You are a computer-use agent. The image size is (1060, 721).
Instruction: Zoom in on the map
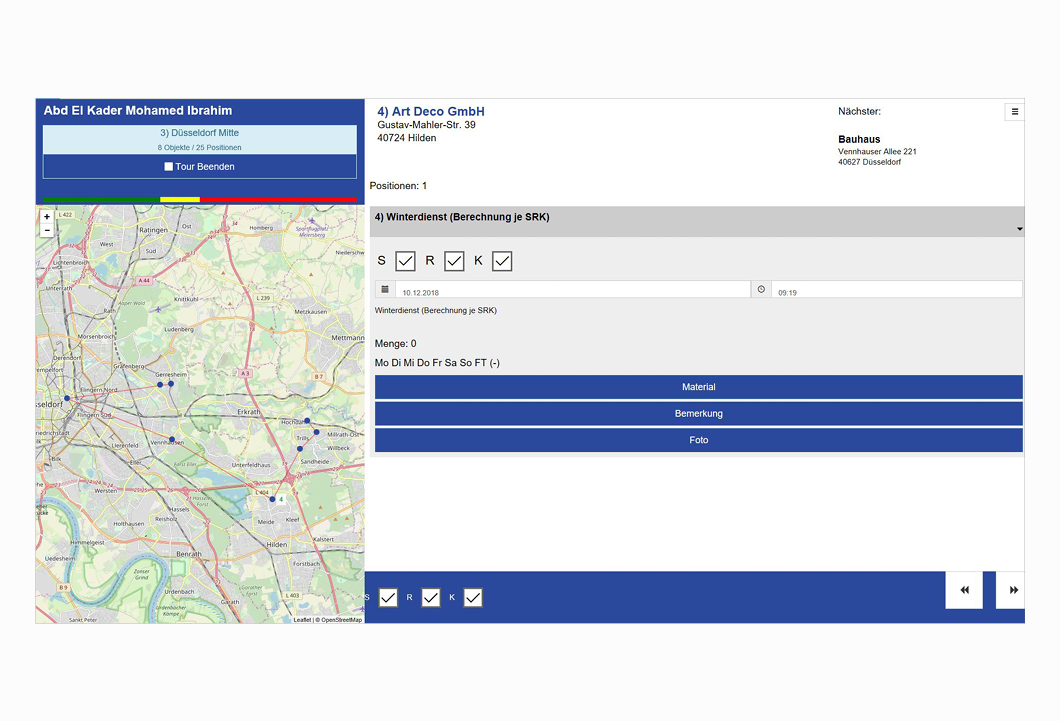(x=47, y=217)
